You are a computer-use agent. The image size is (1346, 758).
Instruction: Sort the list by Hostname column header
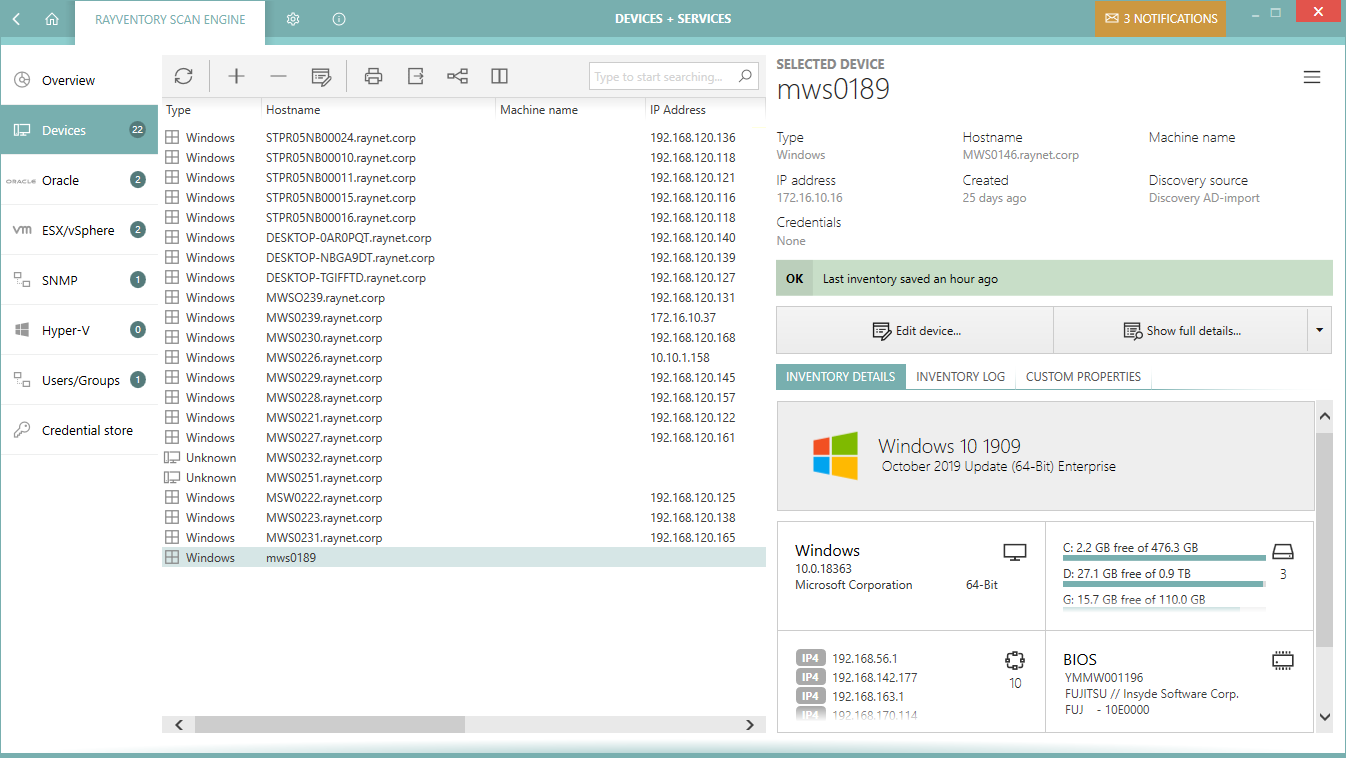(x=293, y=110)
